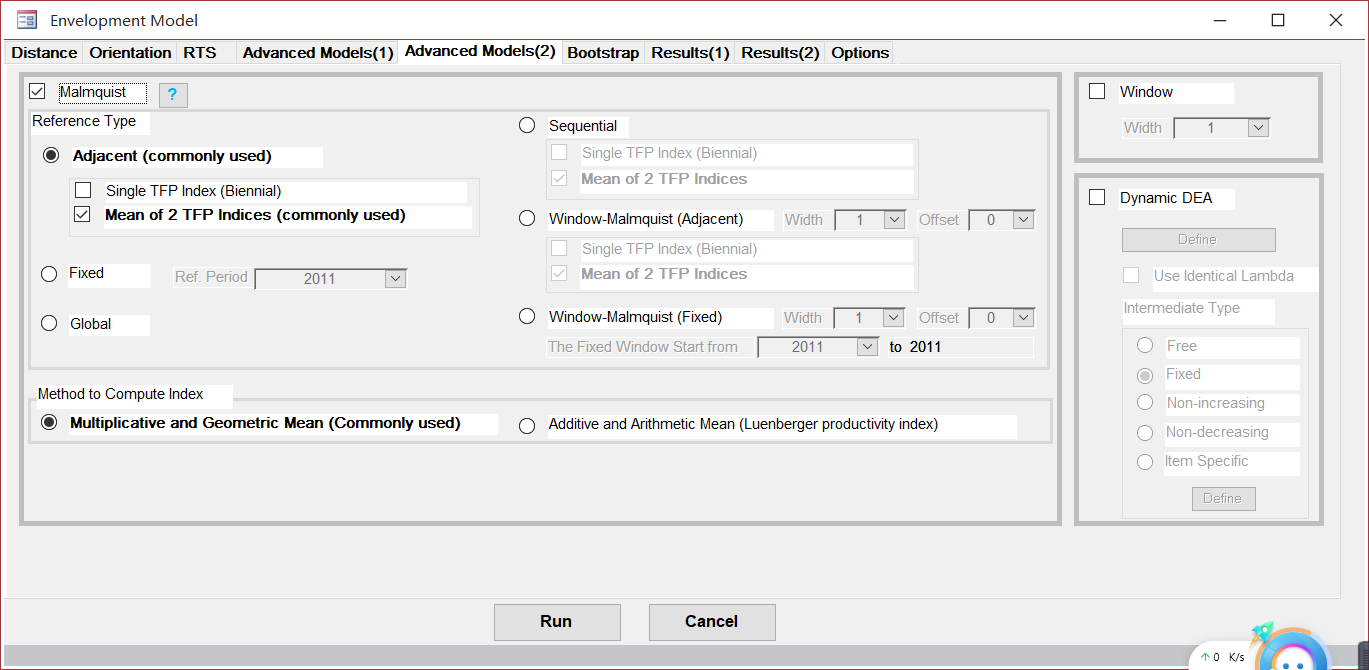Open the Results(1) tab
Viewport: 1369px width, 670px height.
coord(689,52)
